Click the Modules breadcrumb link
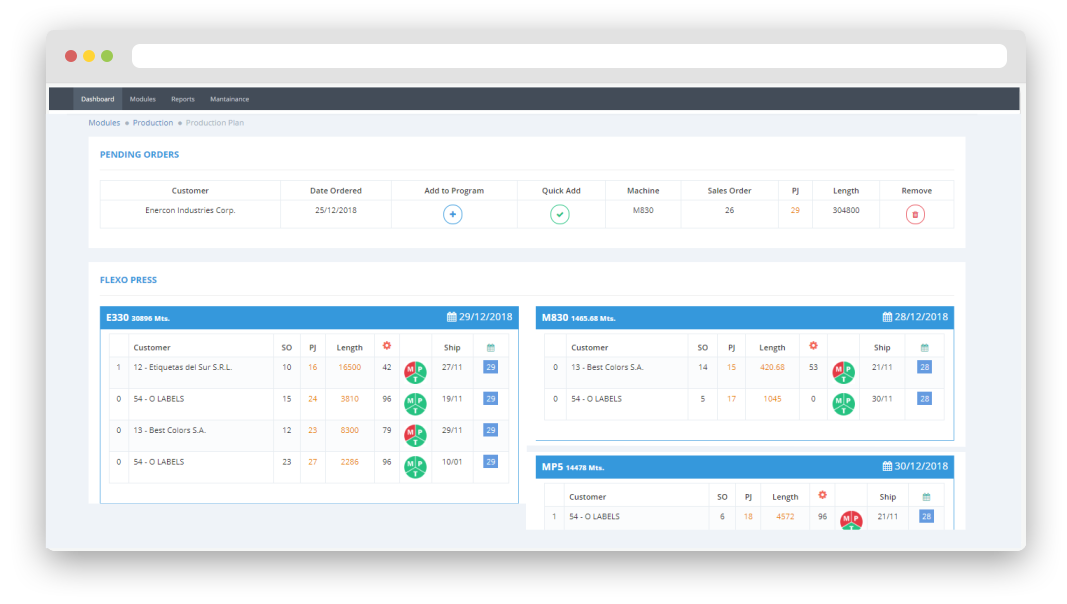This screenshot has width=1067, height=604. tap(104, 123)
